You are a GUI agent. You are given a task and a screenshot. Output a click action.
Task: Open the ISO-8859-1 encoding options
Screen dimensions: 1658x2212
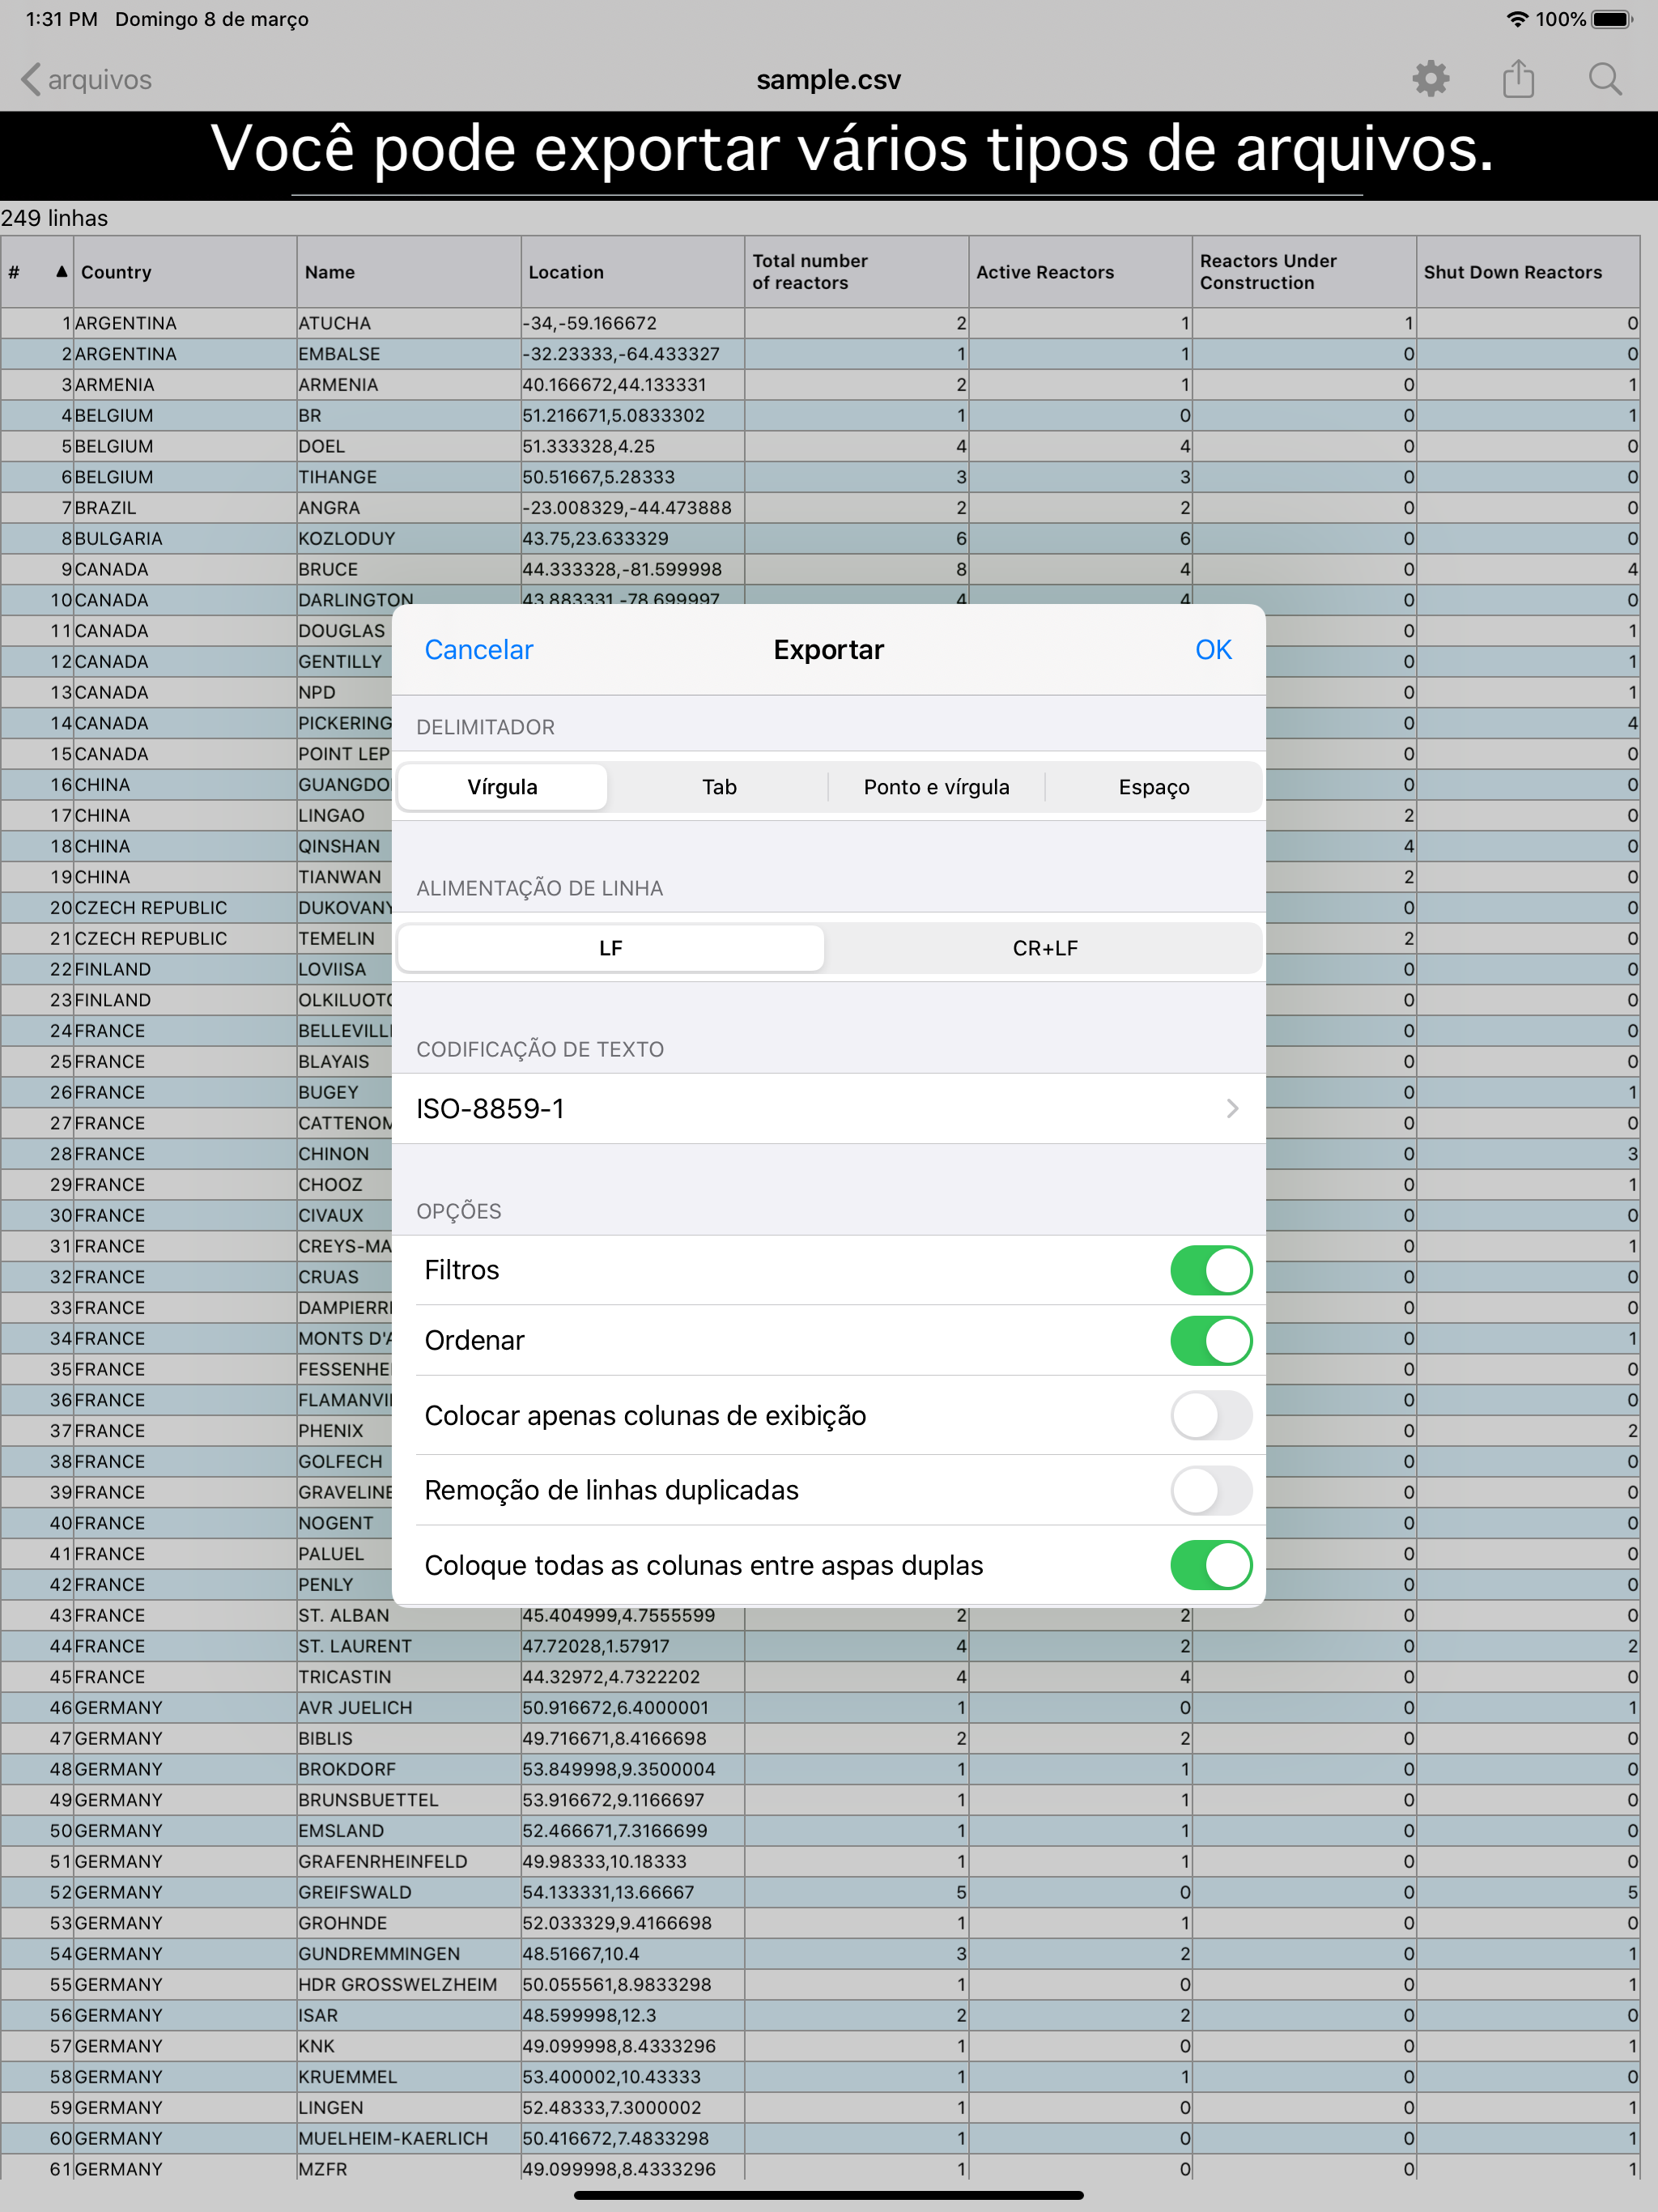[828, 1108]
